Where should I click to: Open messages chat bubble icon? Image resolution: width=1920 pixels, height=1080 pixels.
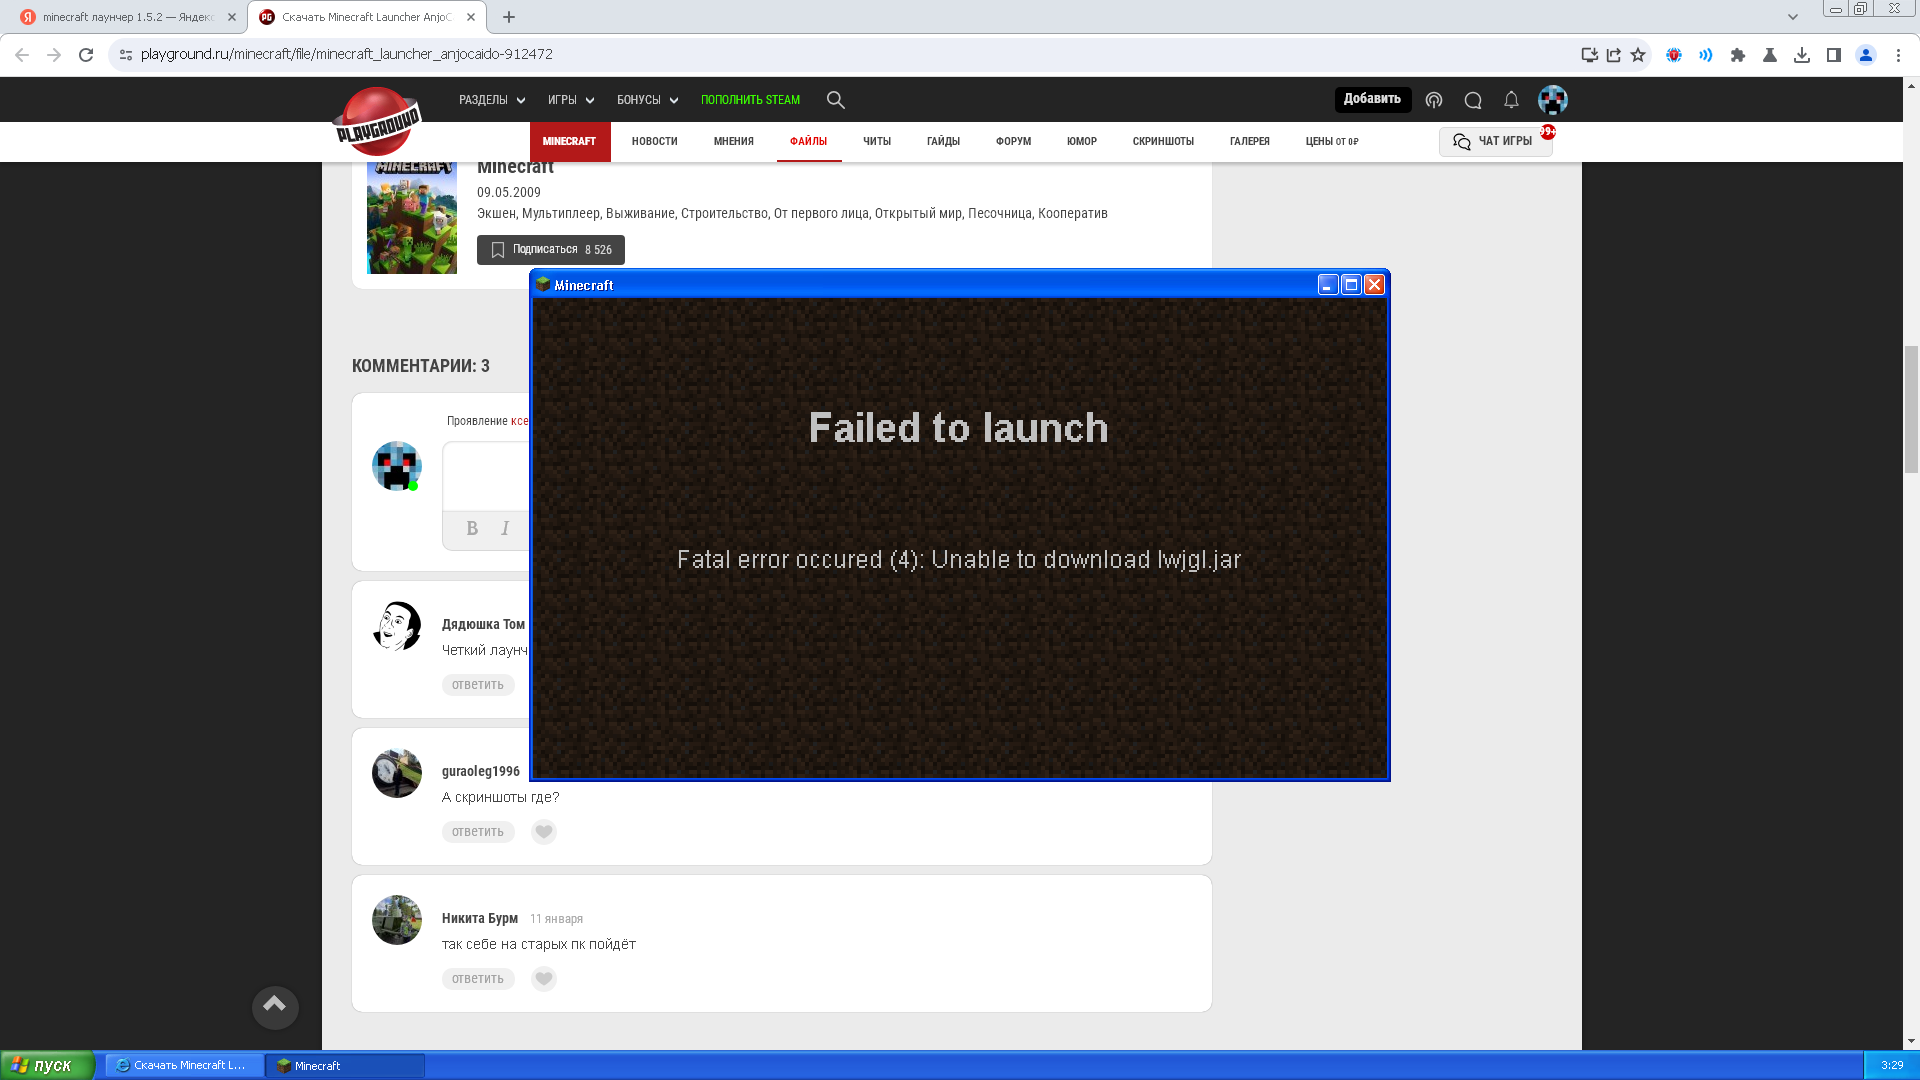[1473, 100]
